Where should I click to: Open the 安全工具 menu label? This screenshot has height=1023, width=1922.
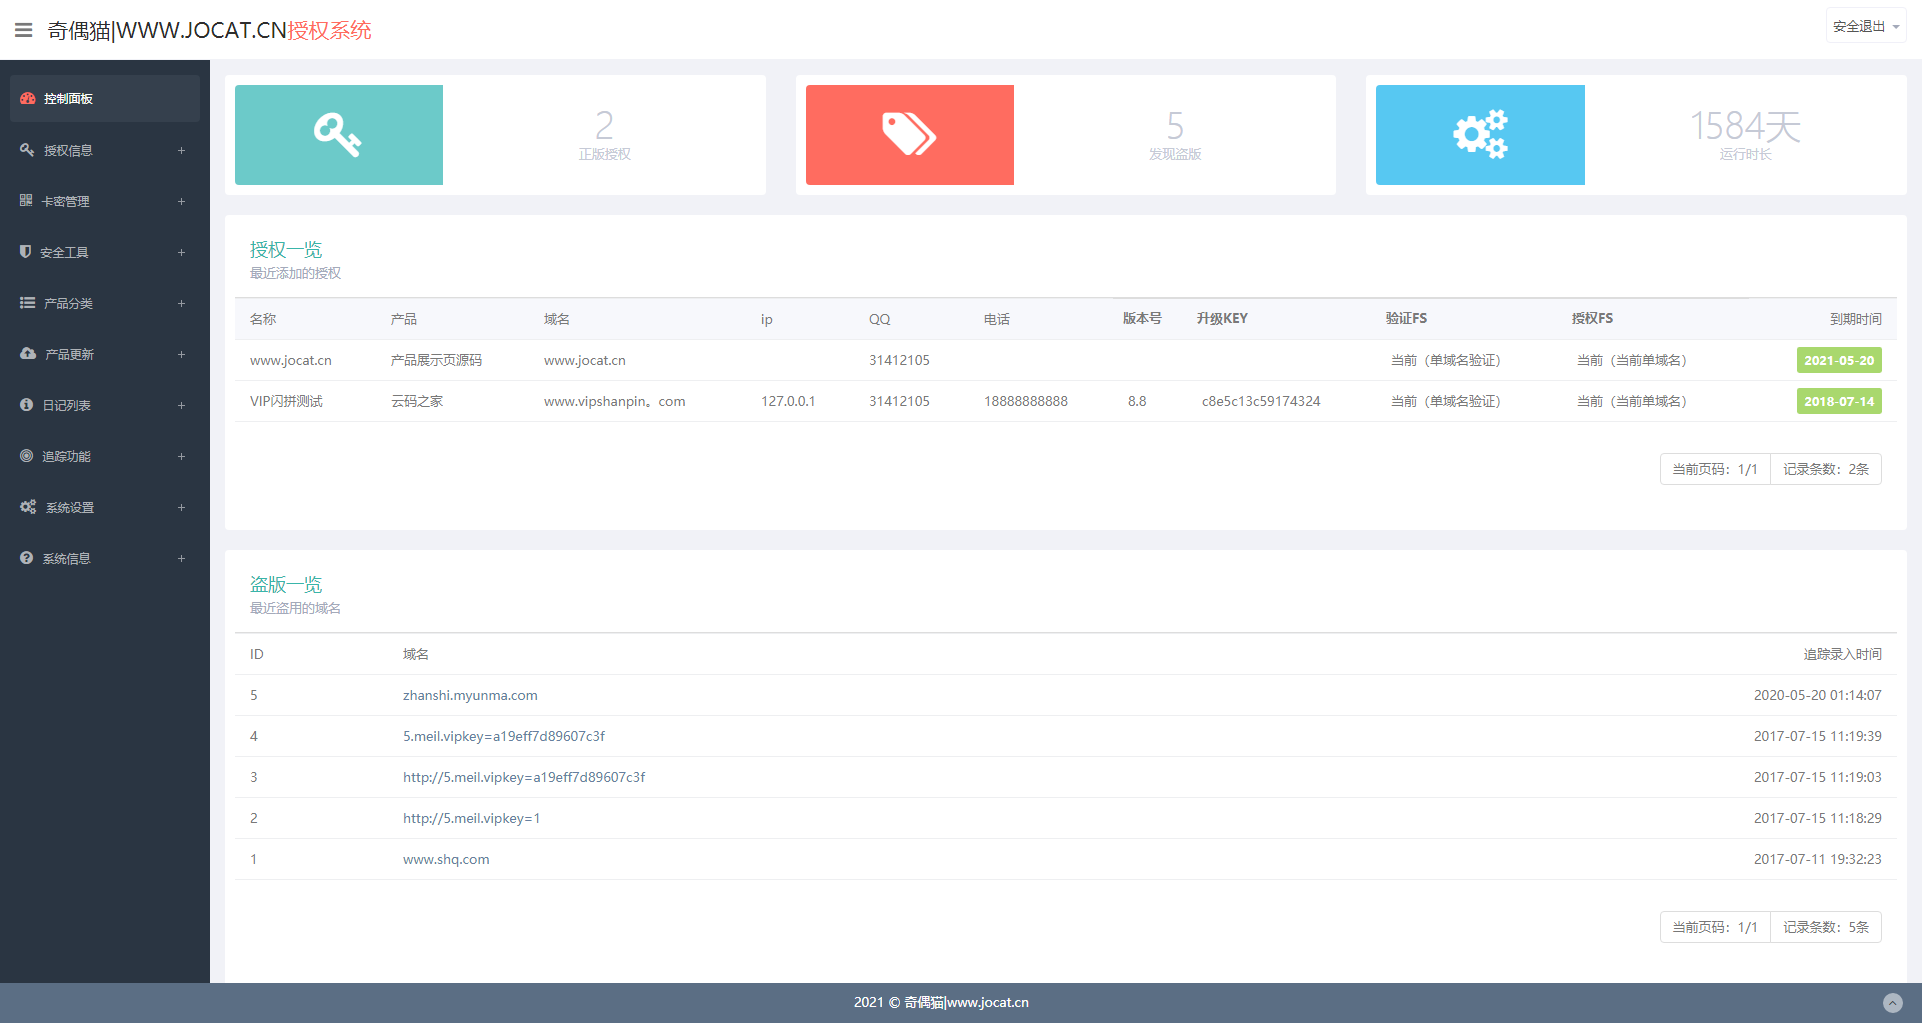tap(64, 252)
